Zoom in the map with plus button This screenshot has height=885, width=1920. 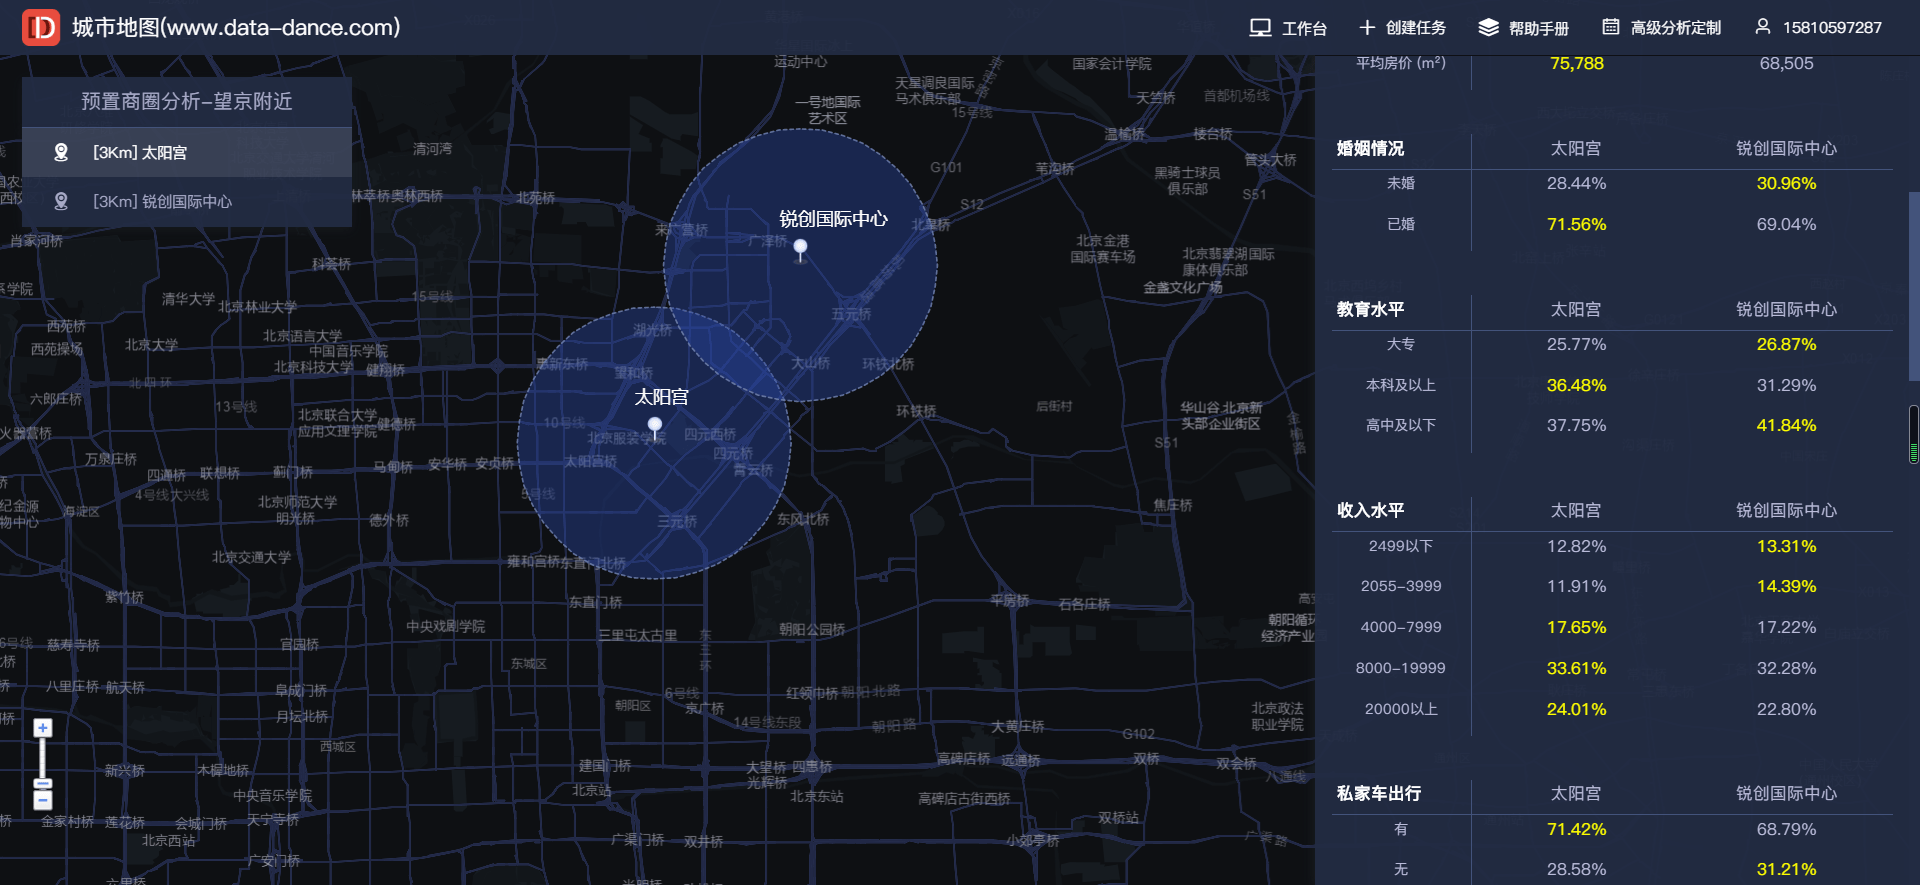click(42, 728)
